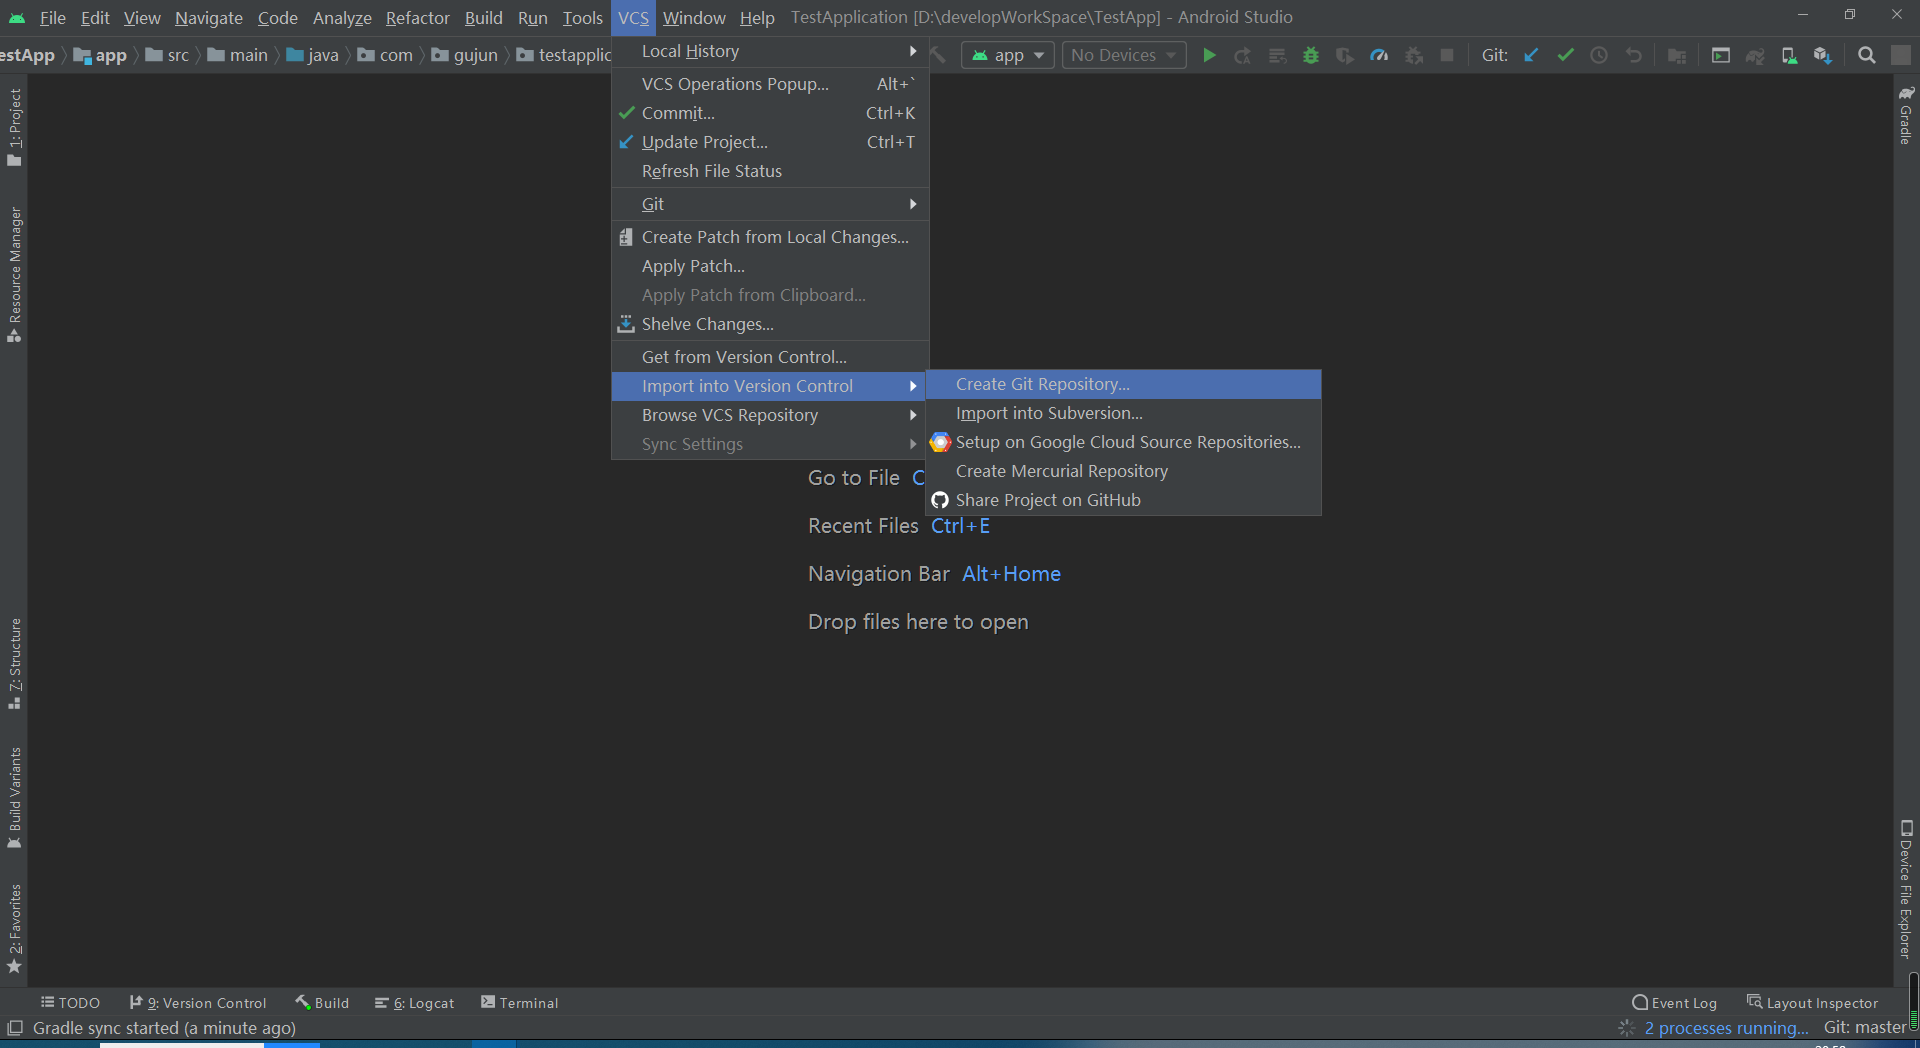
Task: Open the Structure side tab
Action: 14,665
